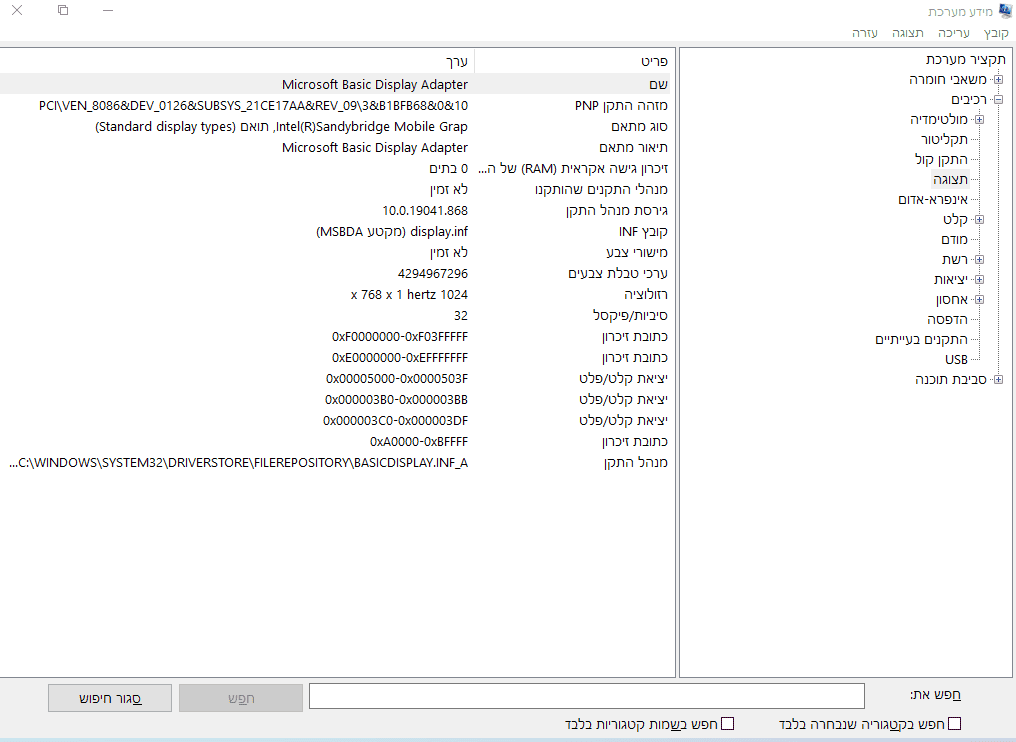Select the מזהה התקן PNP row
The height and width of the screenshot is (742, 1016).
(x=335, y=106)
